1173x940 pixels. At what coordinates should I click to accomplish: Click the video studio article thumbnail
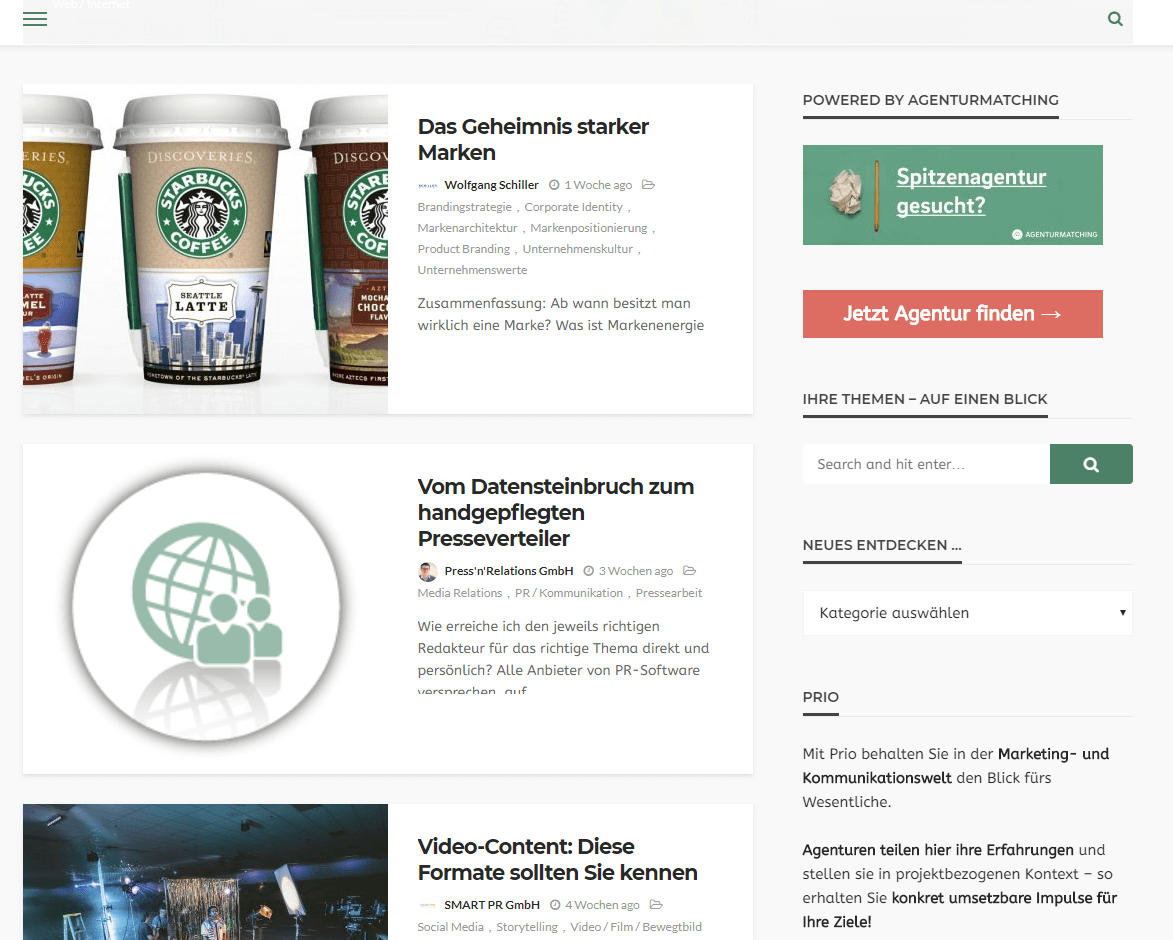pyautogui.click(x=206, y=872)
